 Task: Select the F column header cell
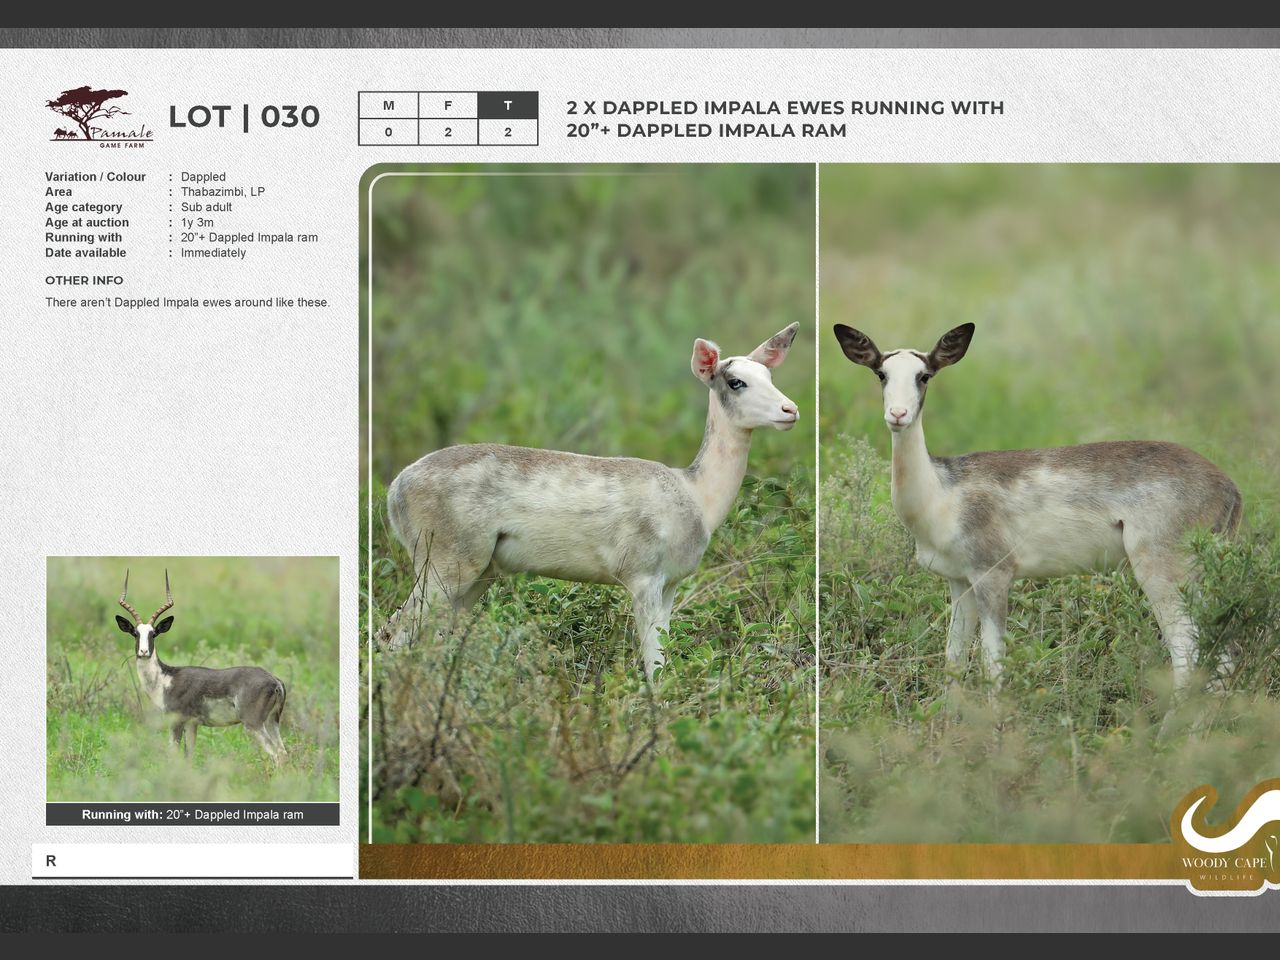click(x=448, y=106)
